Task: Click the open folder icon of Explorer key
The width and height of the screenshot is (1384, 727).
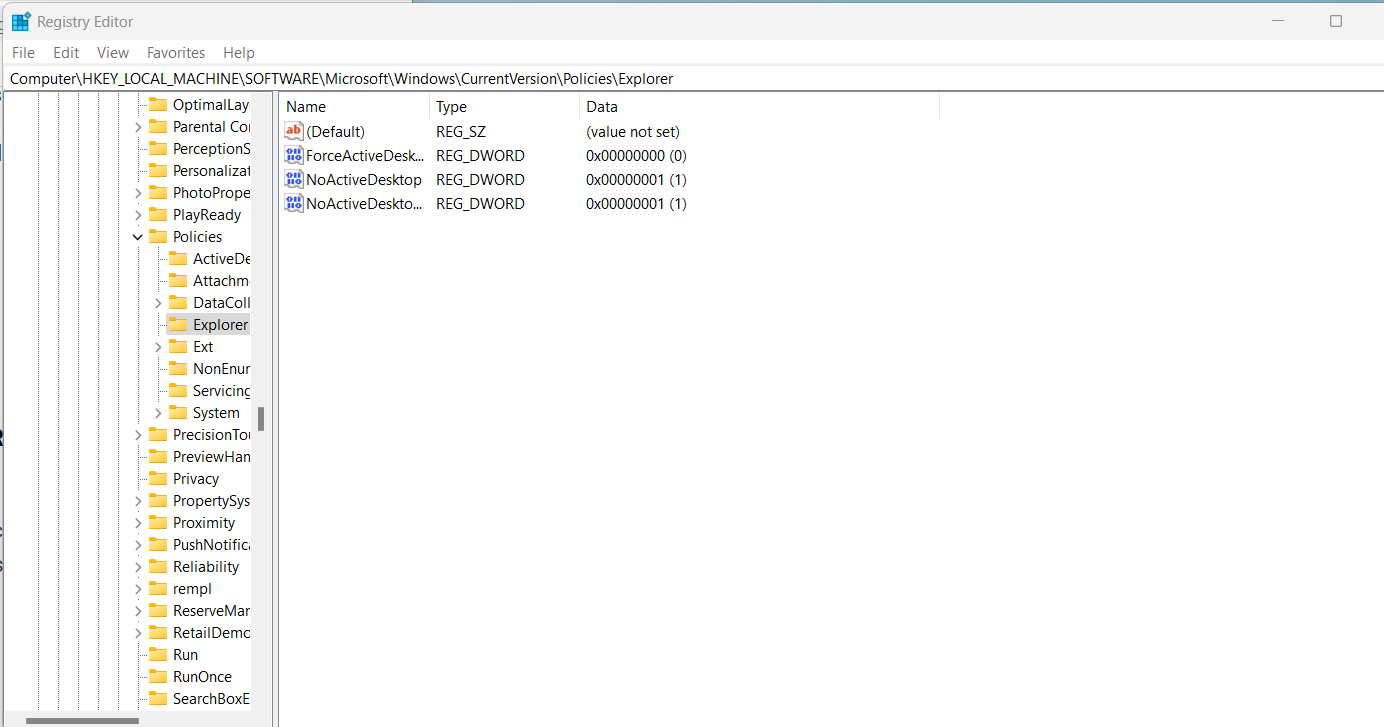Action: pyautogui.click(x=178, y=324)
